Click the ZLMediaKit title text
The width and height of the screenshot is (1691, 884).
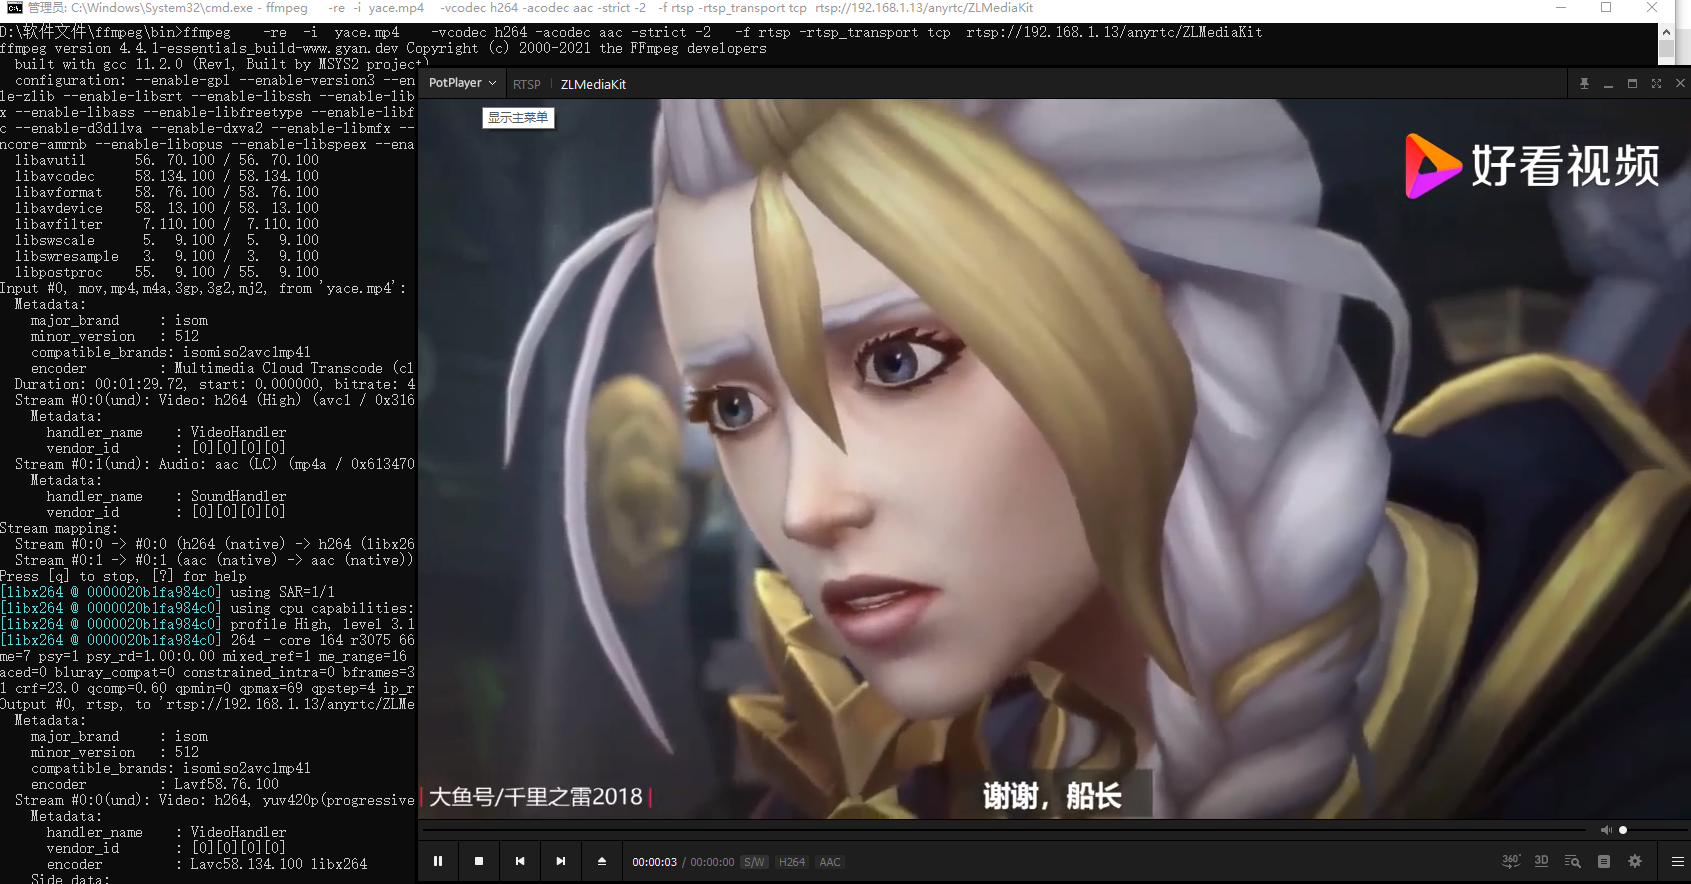pos(593,84)
